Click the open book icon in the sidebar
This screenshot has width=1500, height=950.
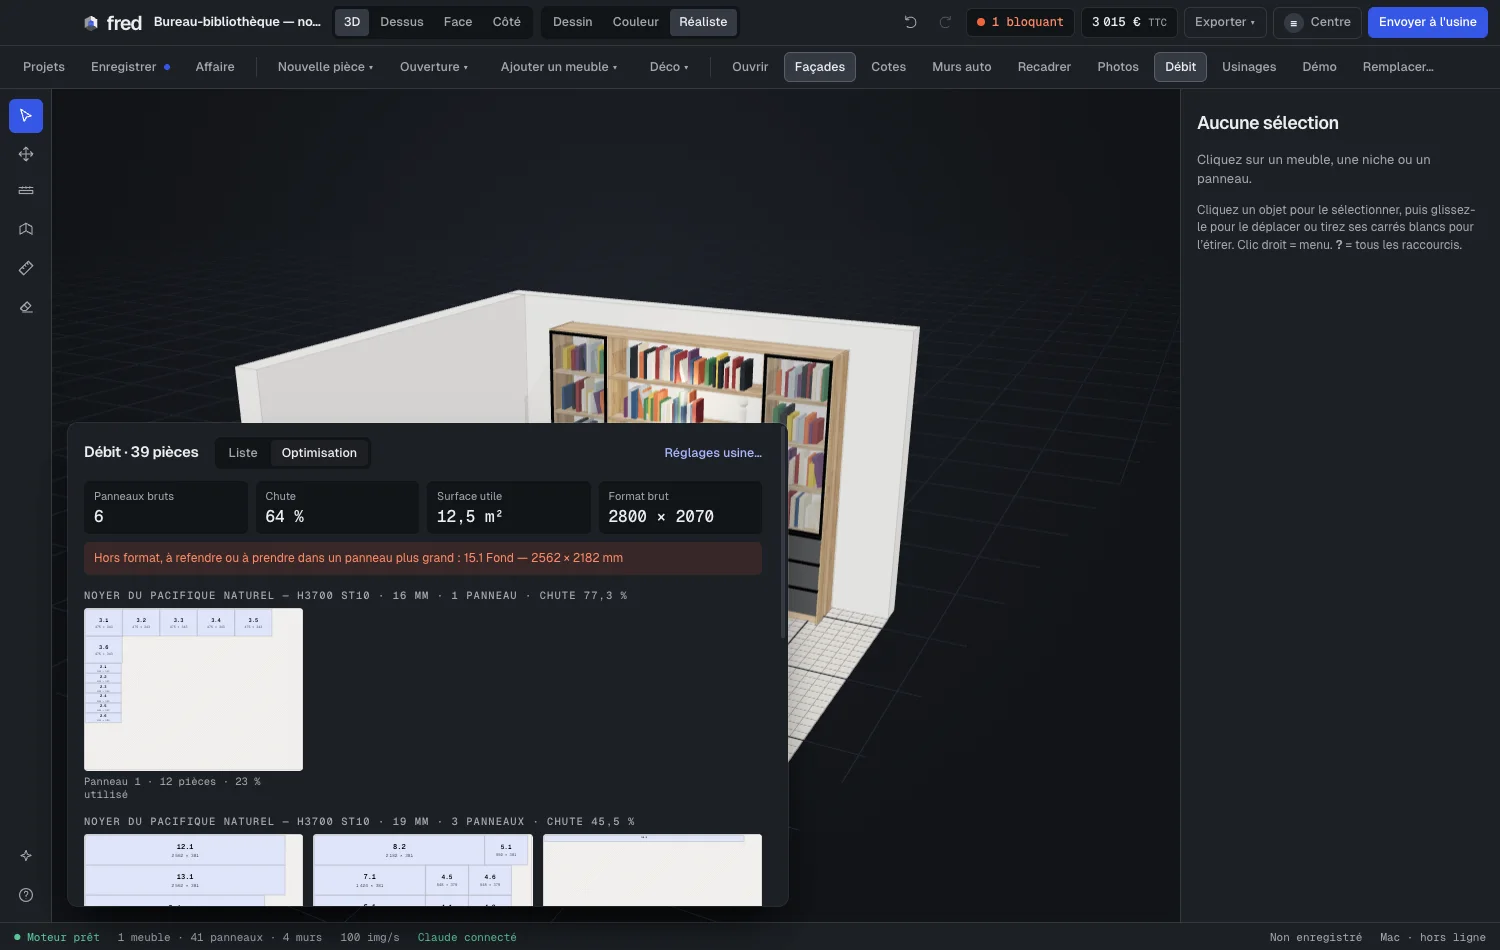click(26, 229)
